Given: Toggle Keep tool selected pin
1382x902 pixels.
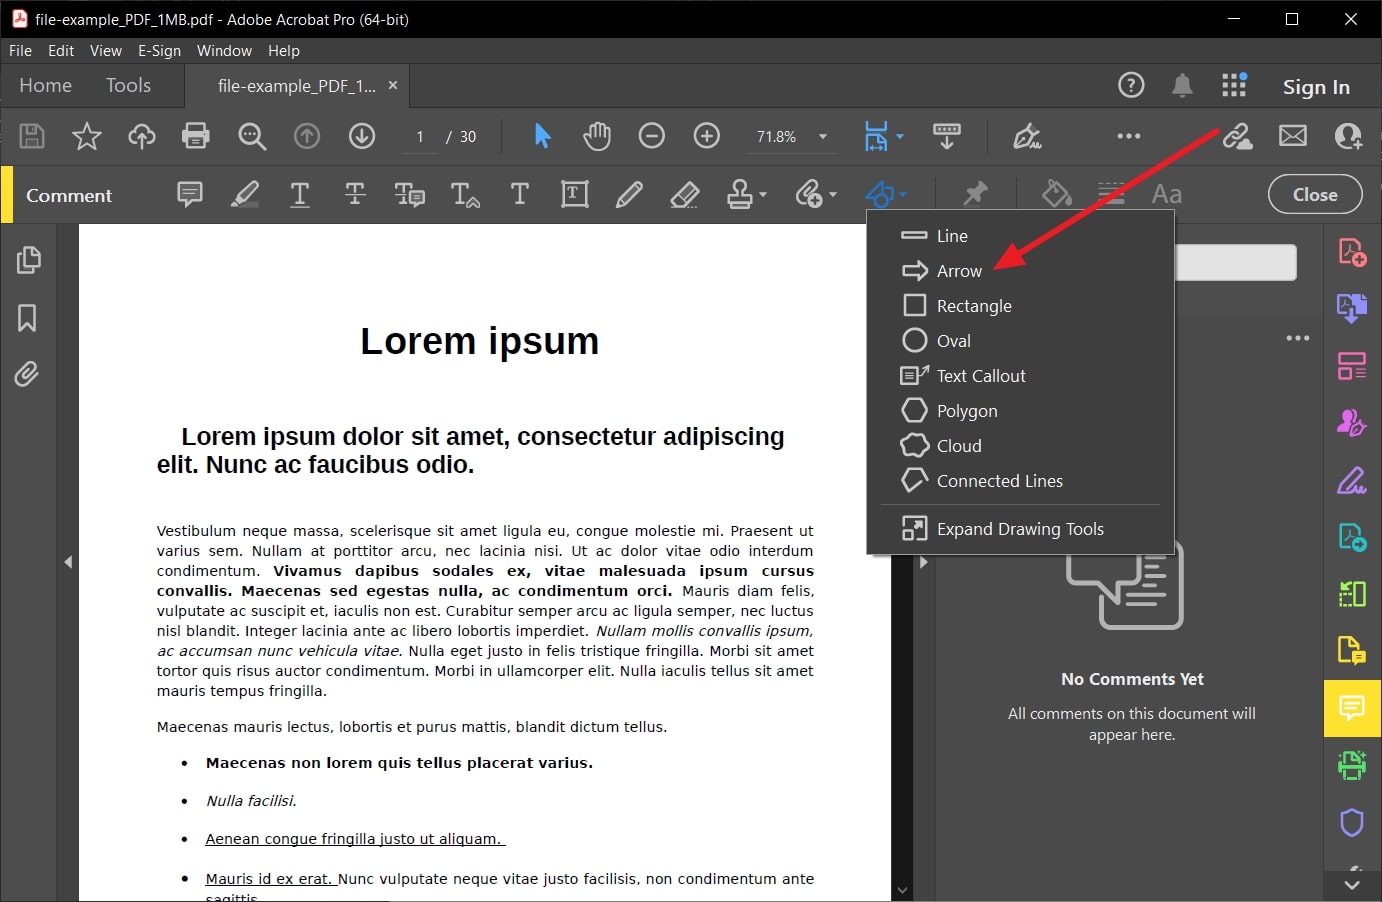Looking at the screenshot, I should (x=974, y=193).
